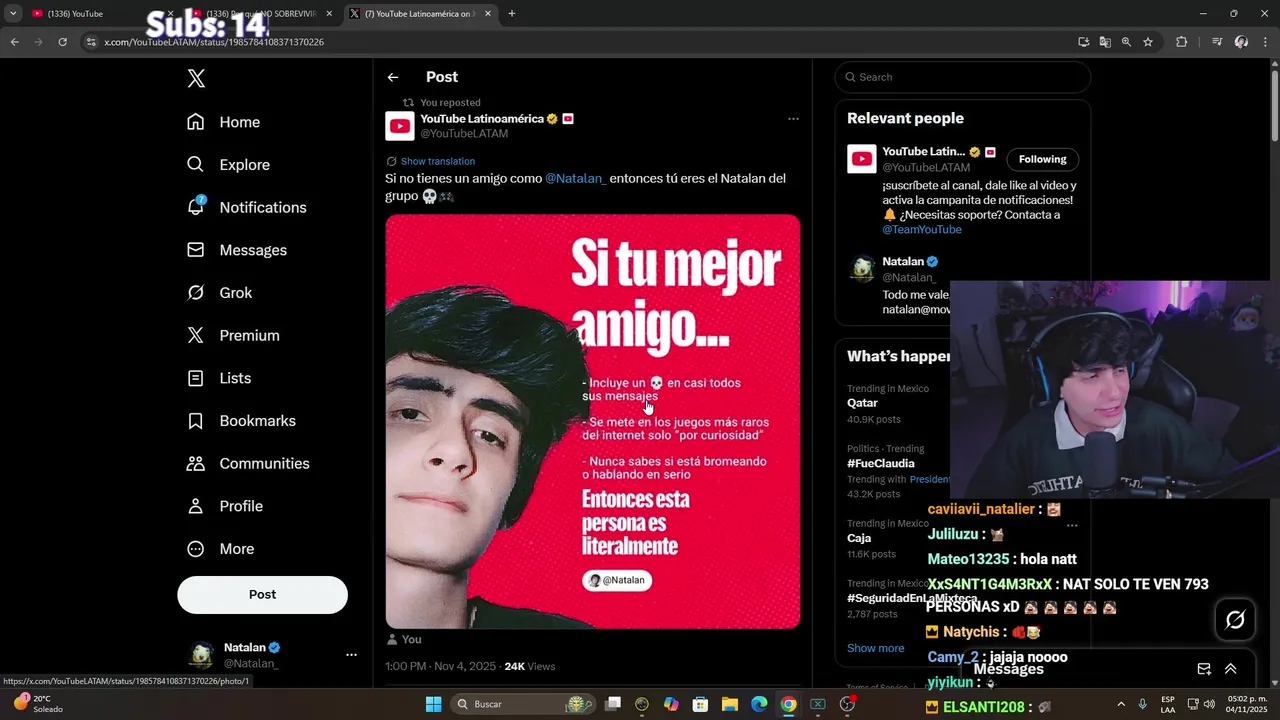Open Messages from the left sidebar
Viewport: 1280px width, 720px height.
[x=236, y=250]
